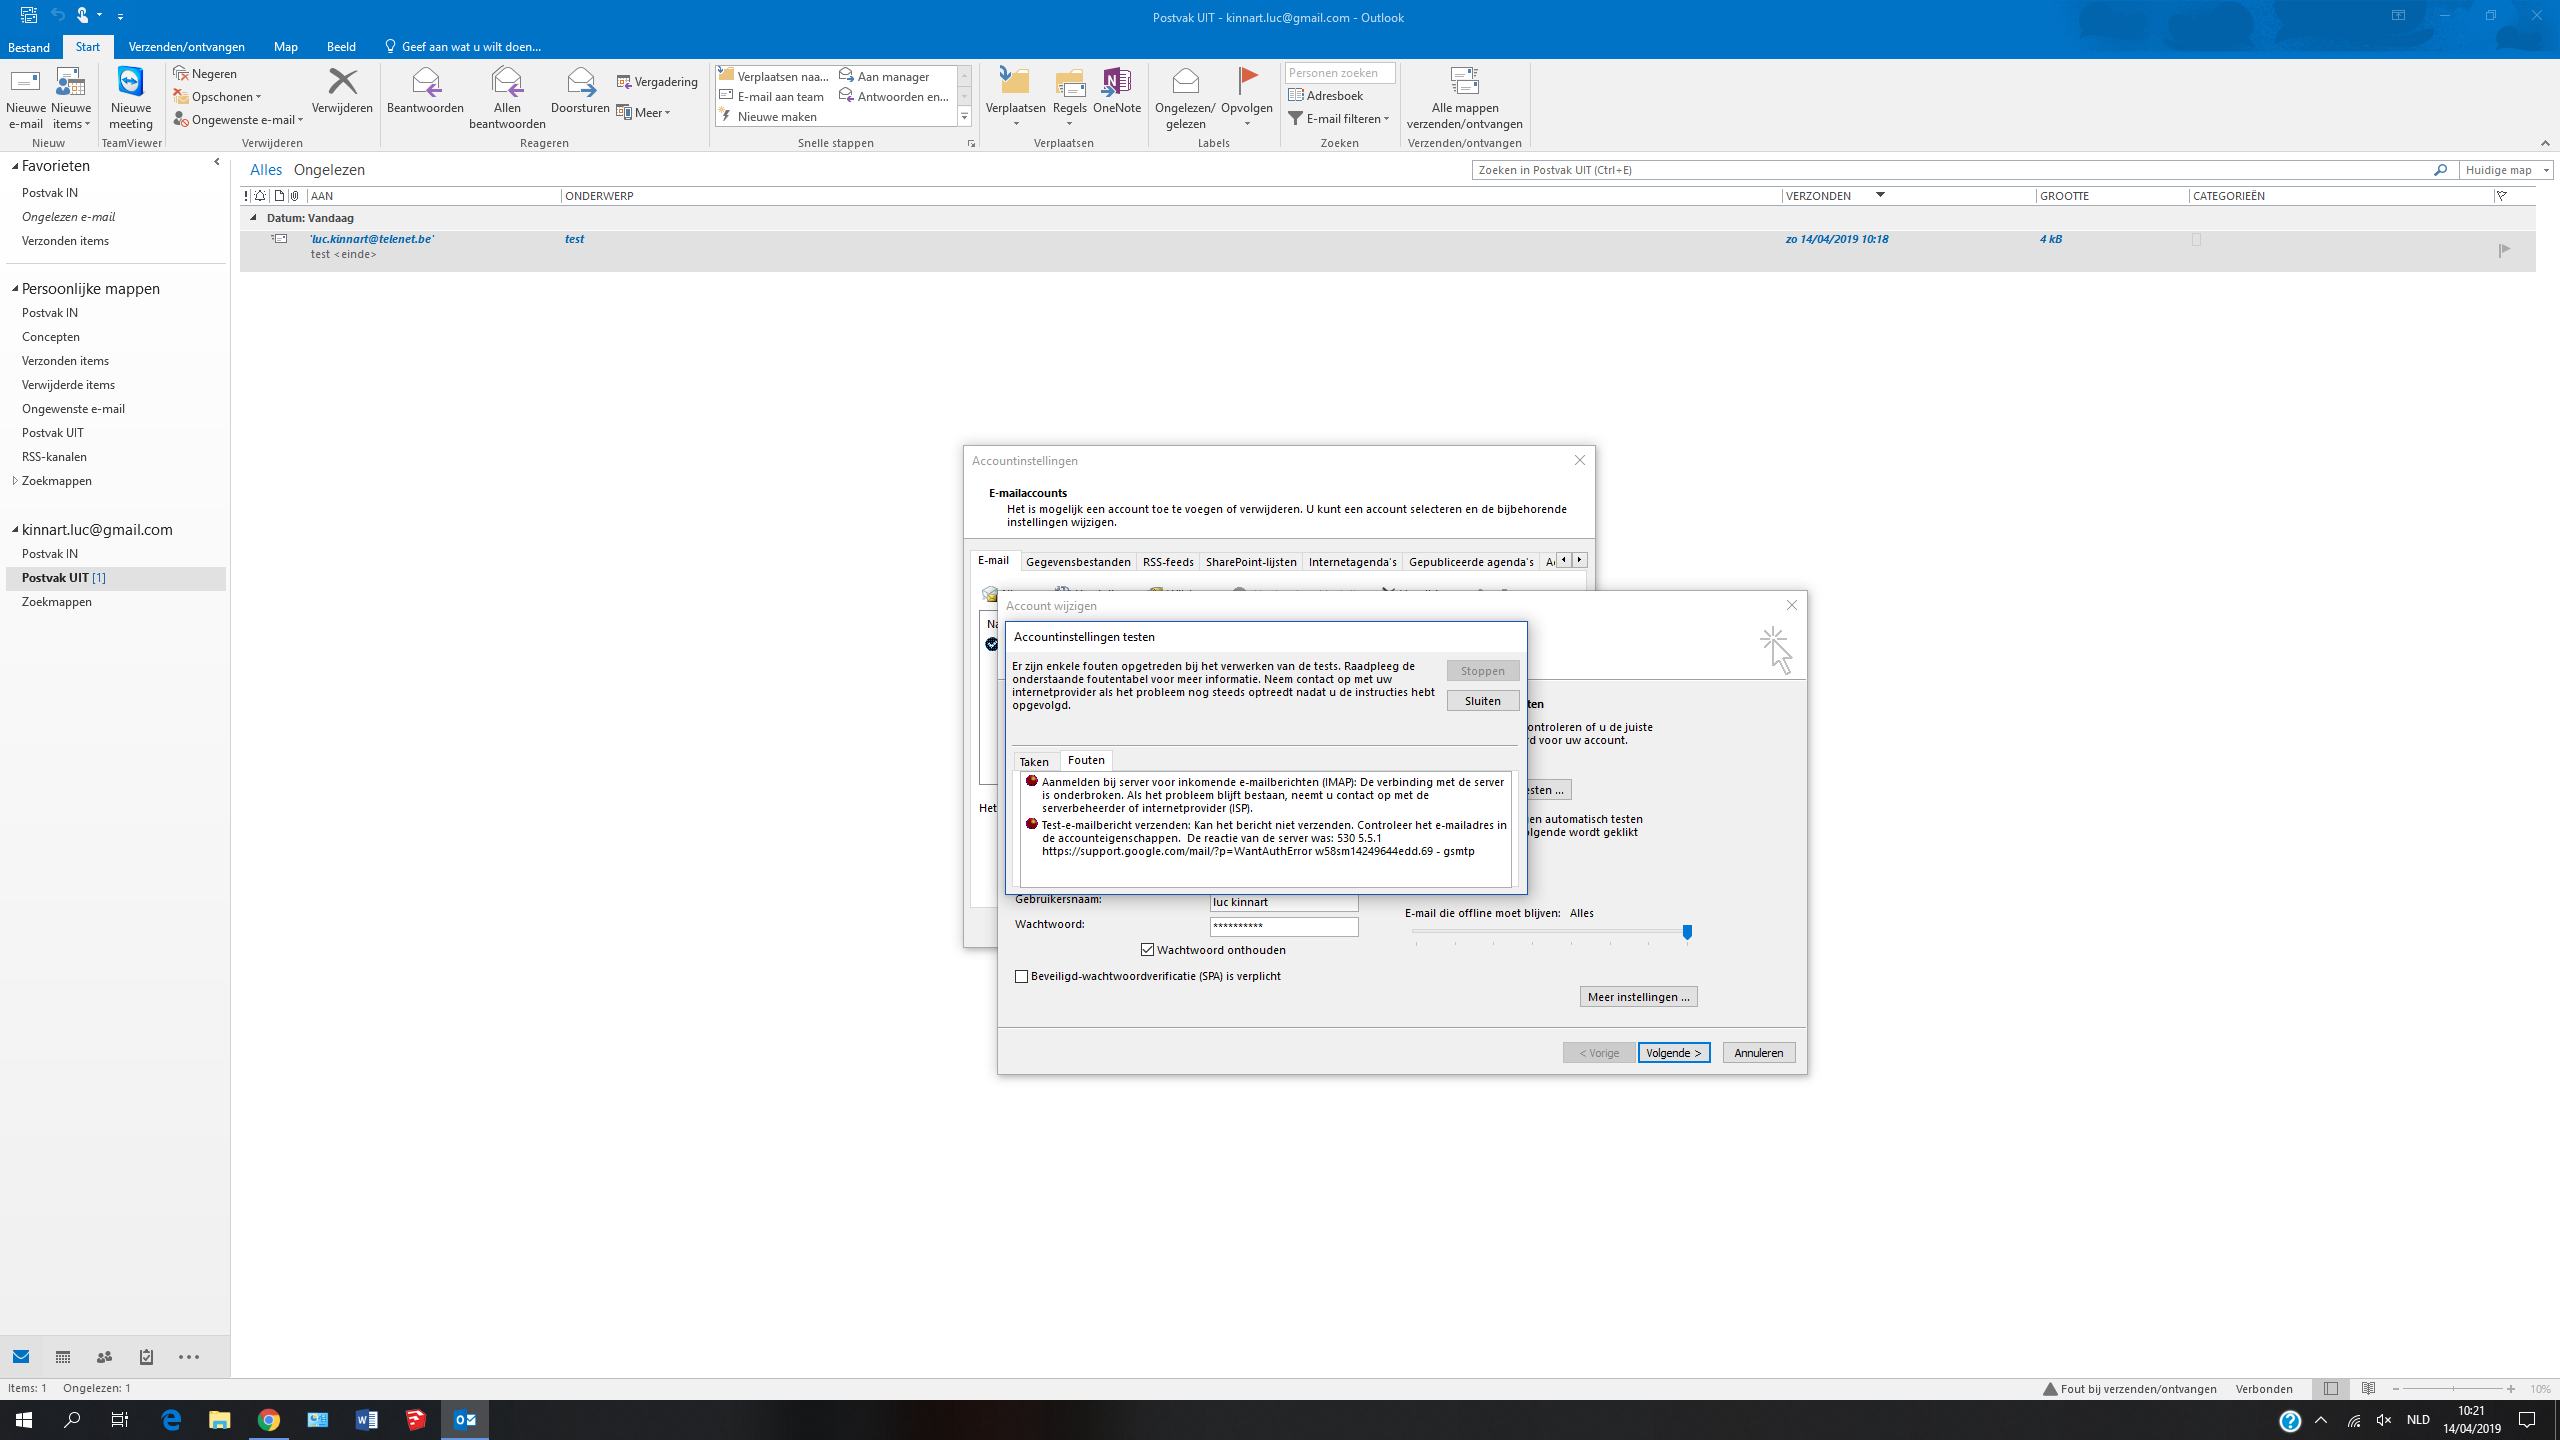2560x1440 pixels.
Task: Open the OneNote icon in ribbon
Action: [1116, 82]
